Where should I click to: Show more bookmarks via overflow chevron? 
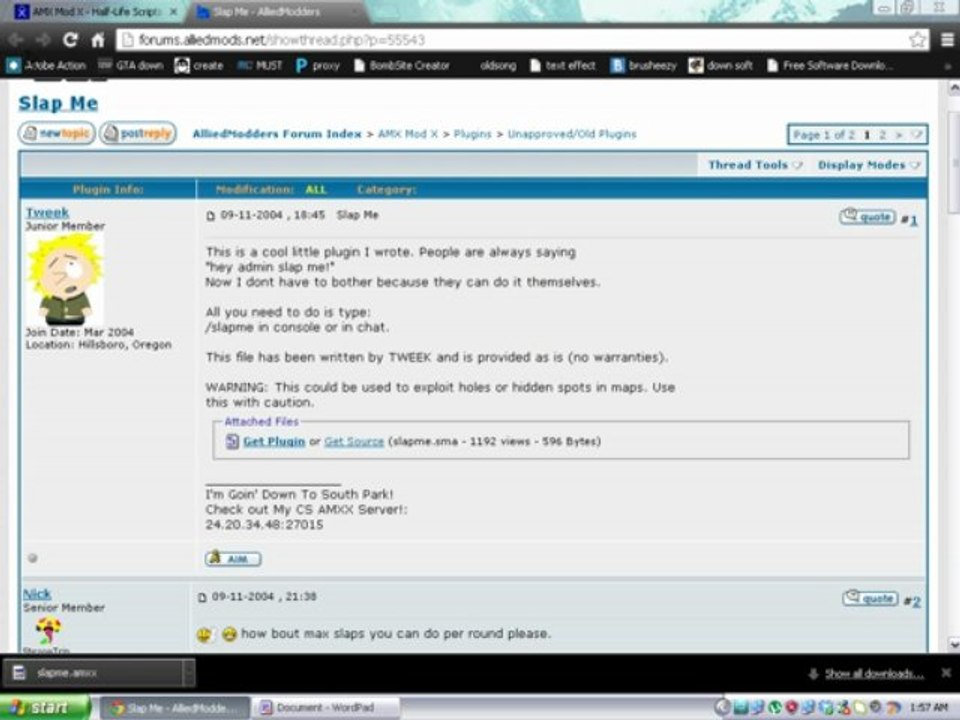pos(948,66)
